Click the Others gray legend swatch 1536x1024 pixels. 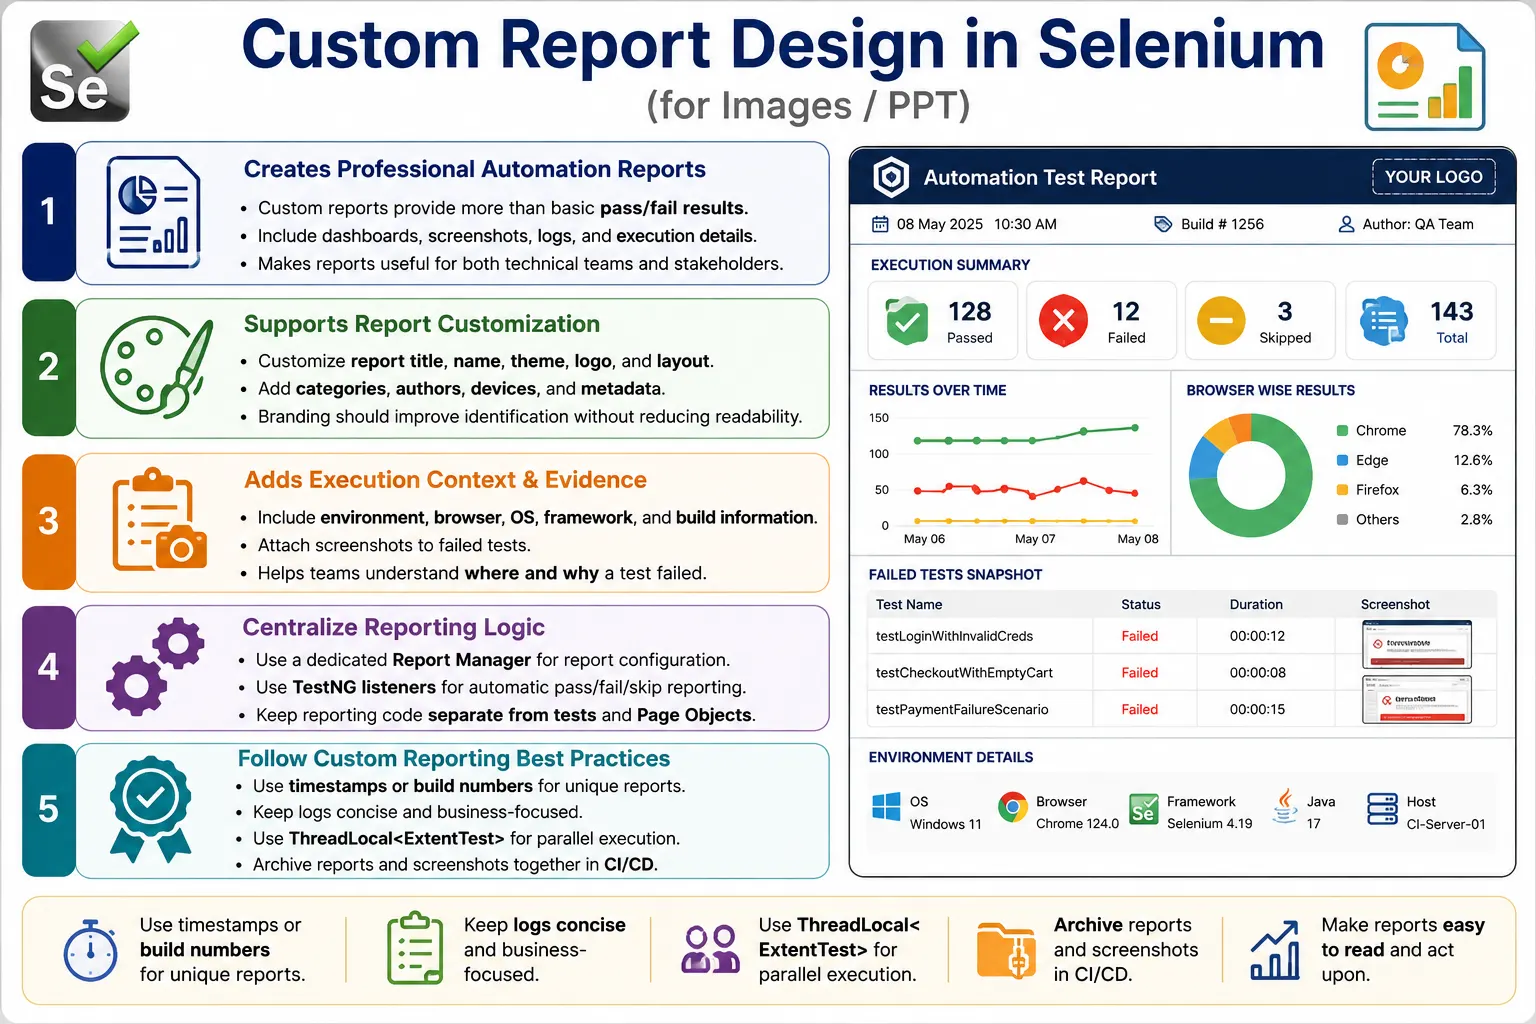click(x=1343, y=520)
